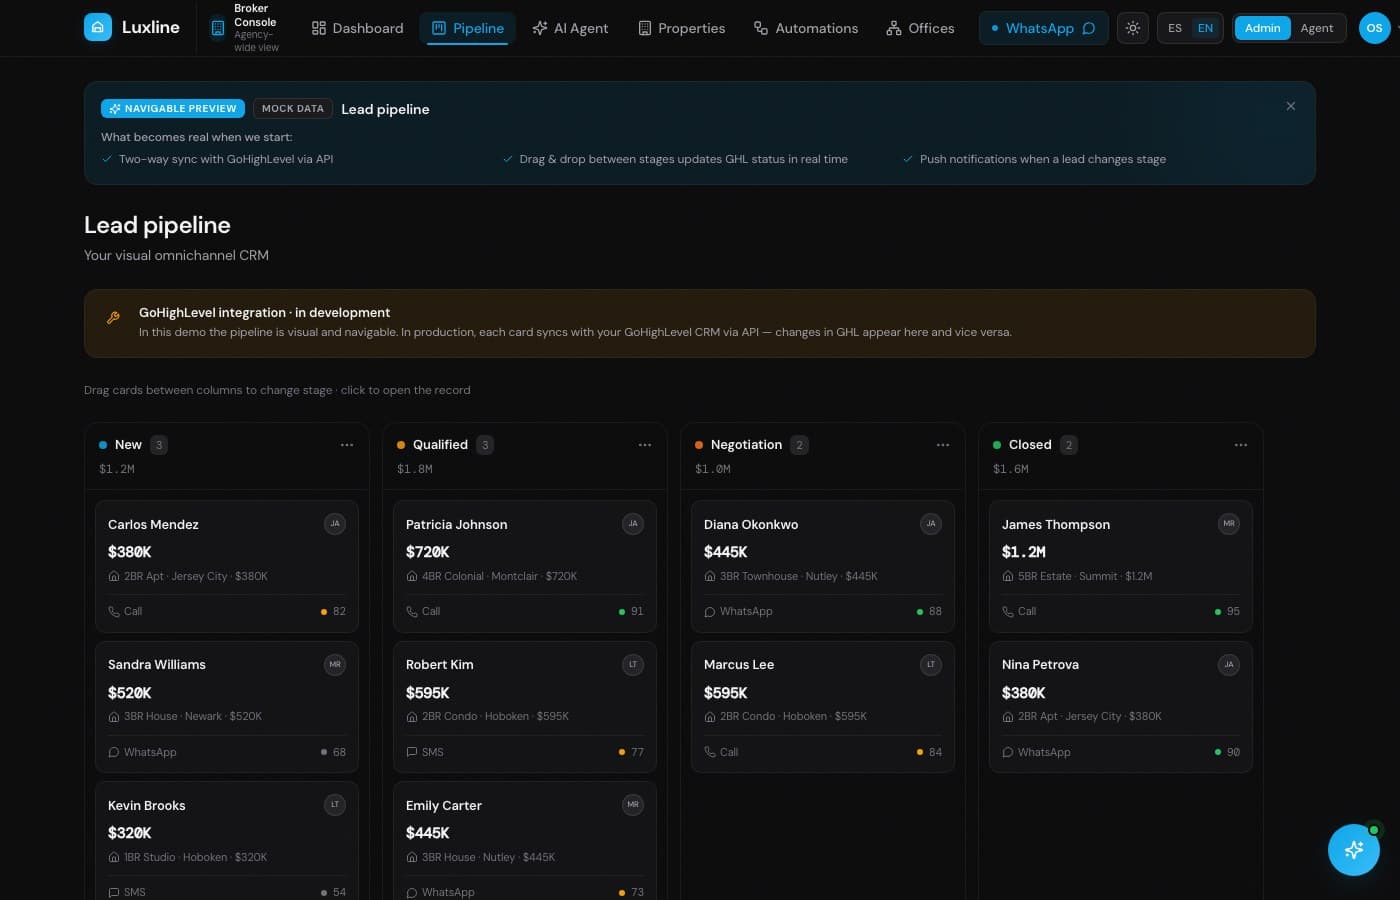Screen dimensions: 1400x900
Task: Open the Offices tab
Action: [x=920, y=28]
